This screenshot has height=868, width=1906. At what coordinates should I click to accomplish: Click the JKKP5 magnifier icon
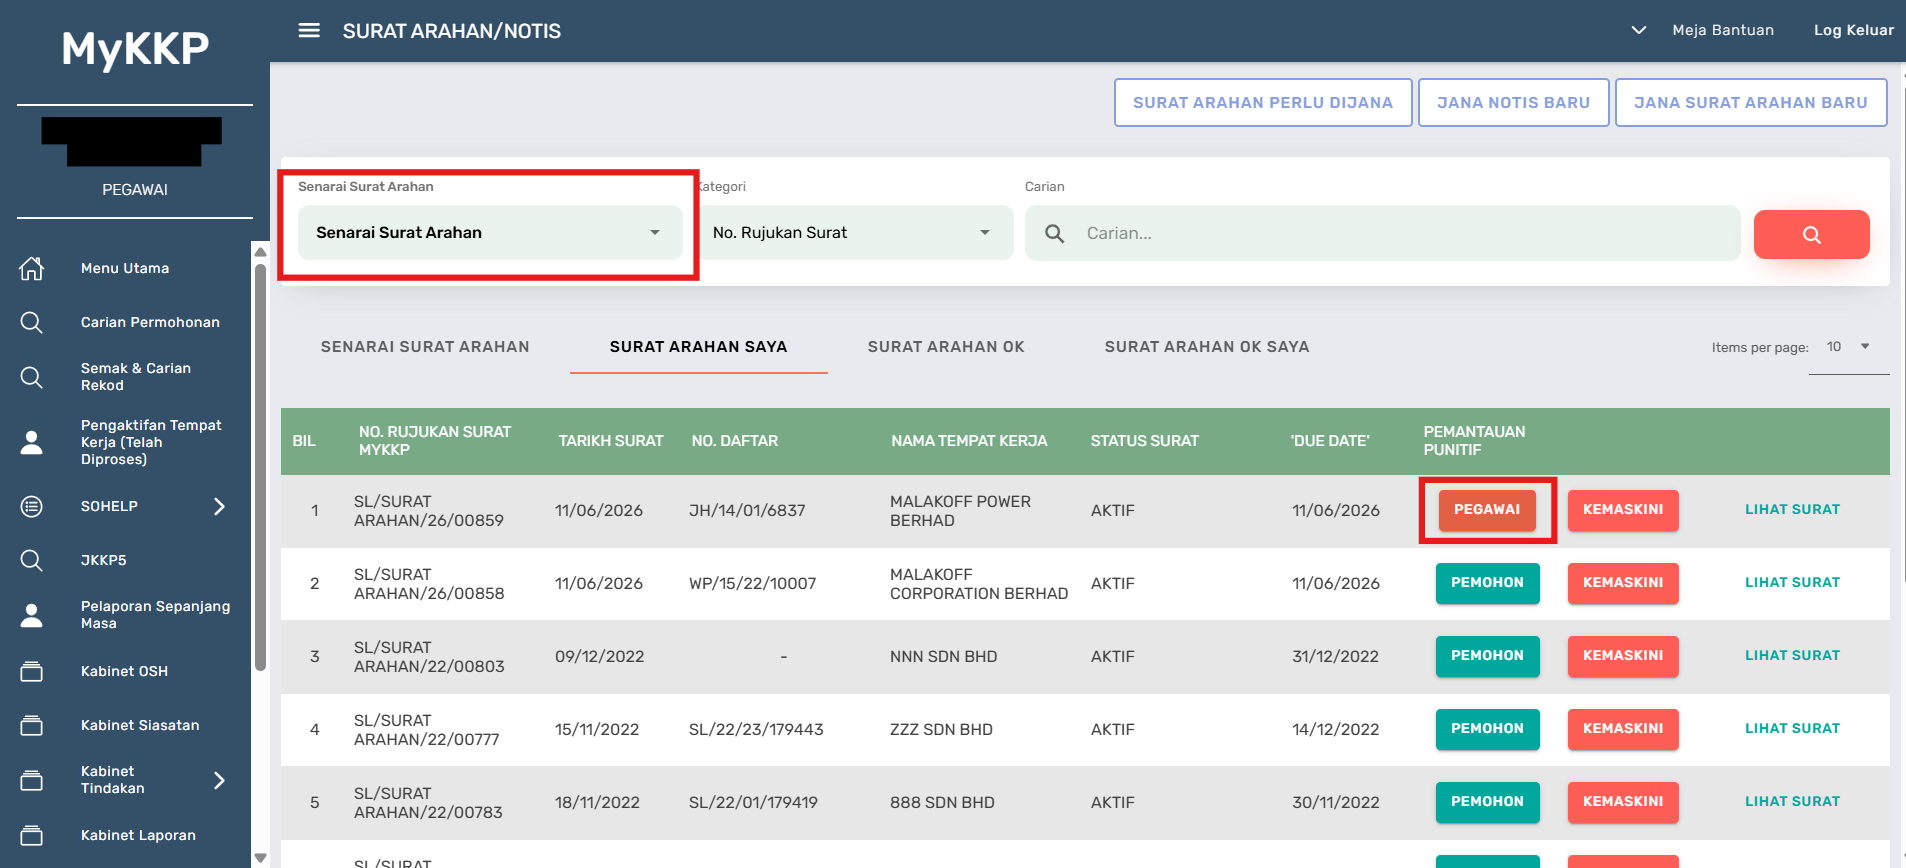(x=32, y=560)
